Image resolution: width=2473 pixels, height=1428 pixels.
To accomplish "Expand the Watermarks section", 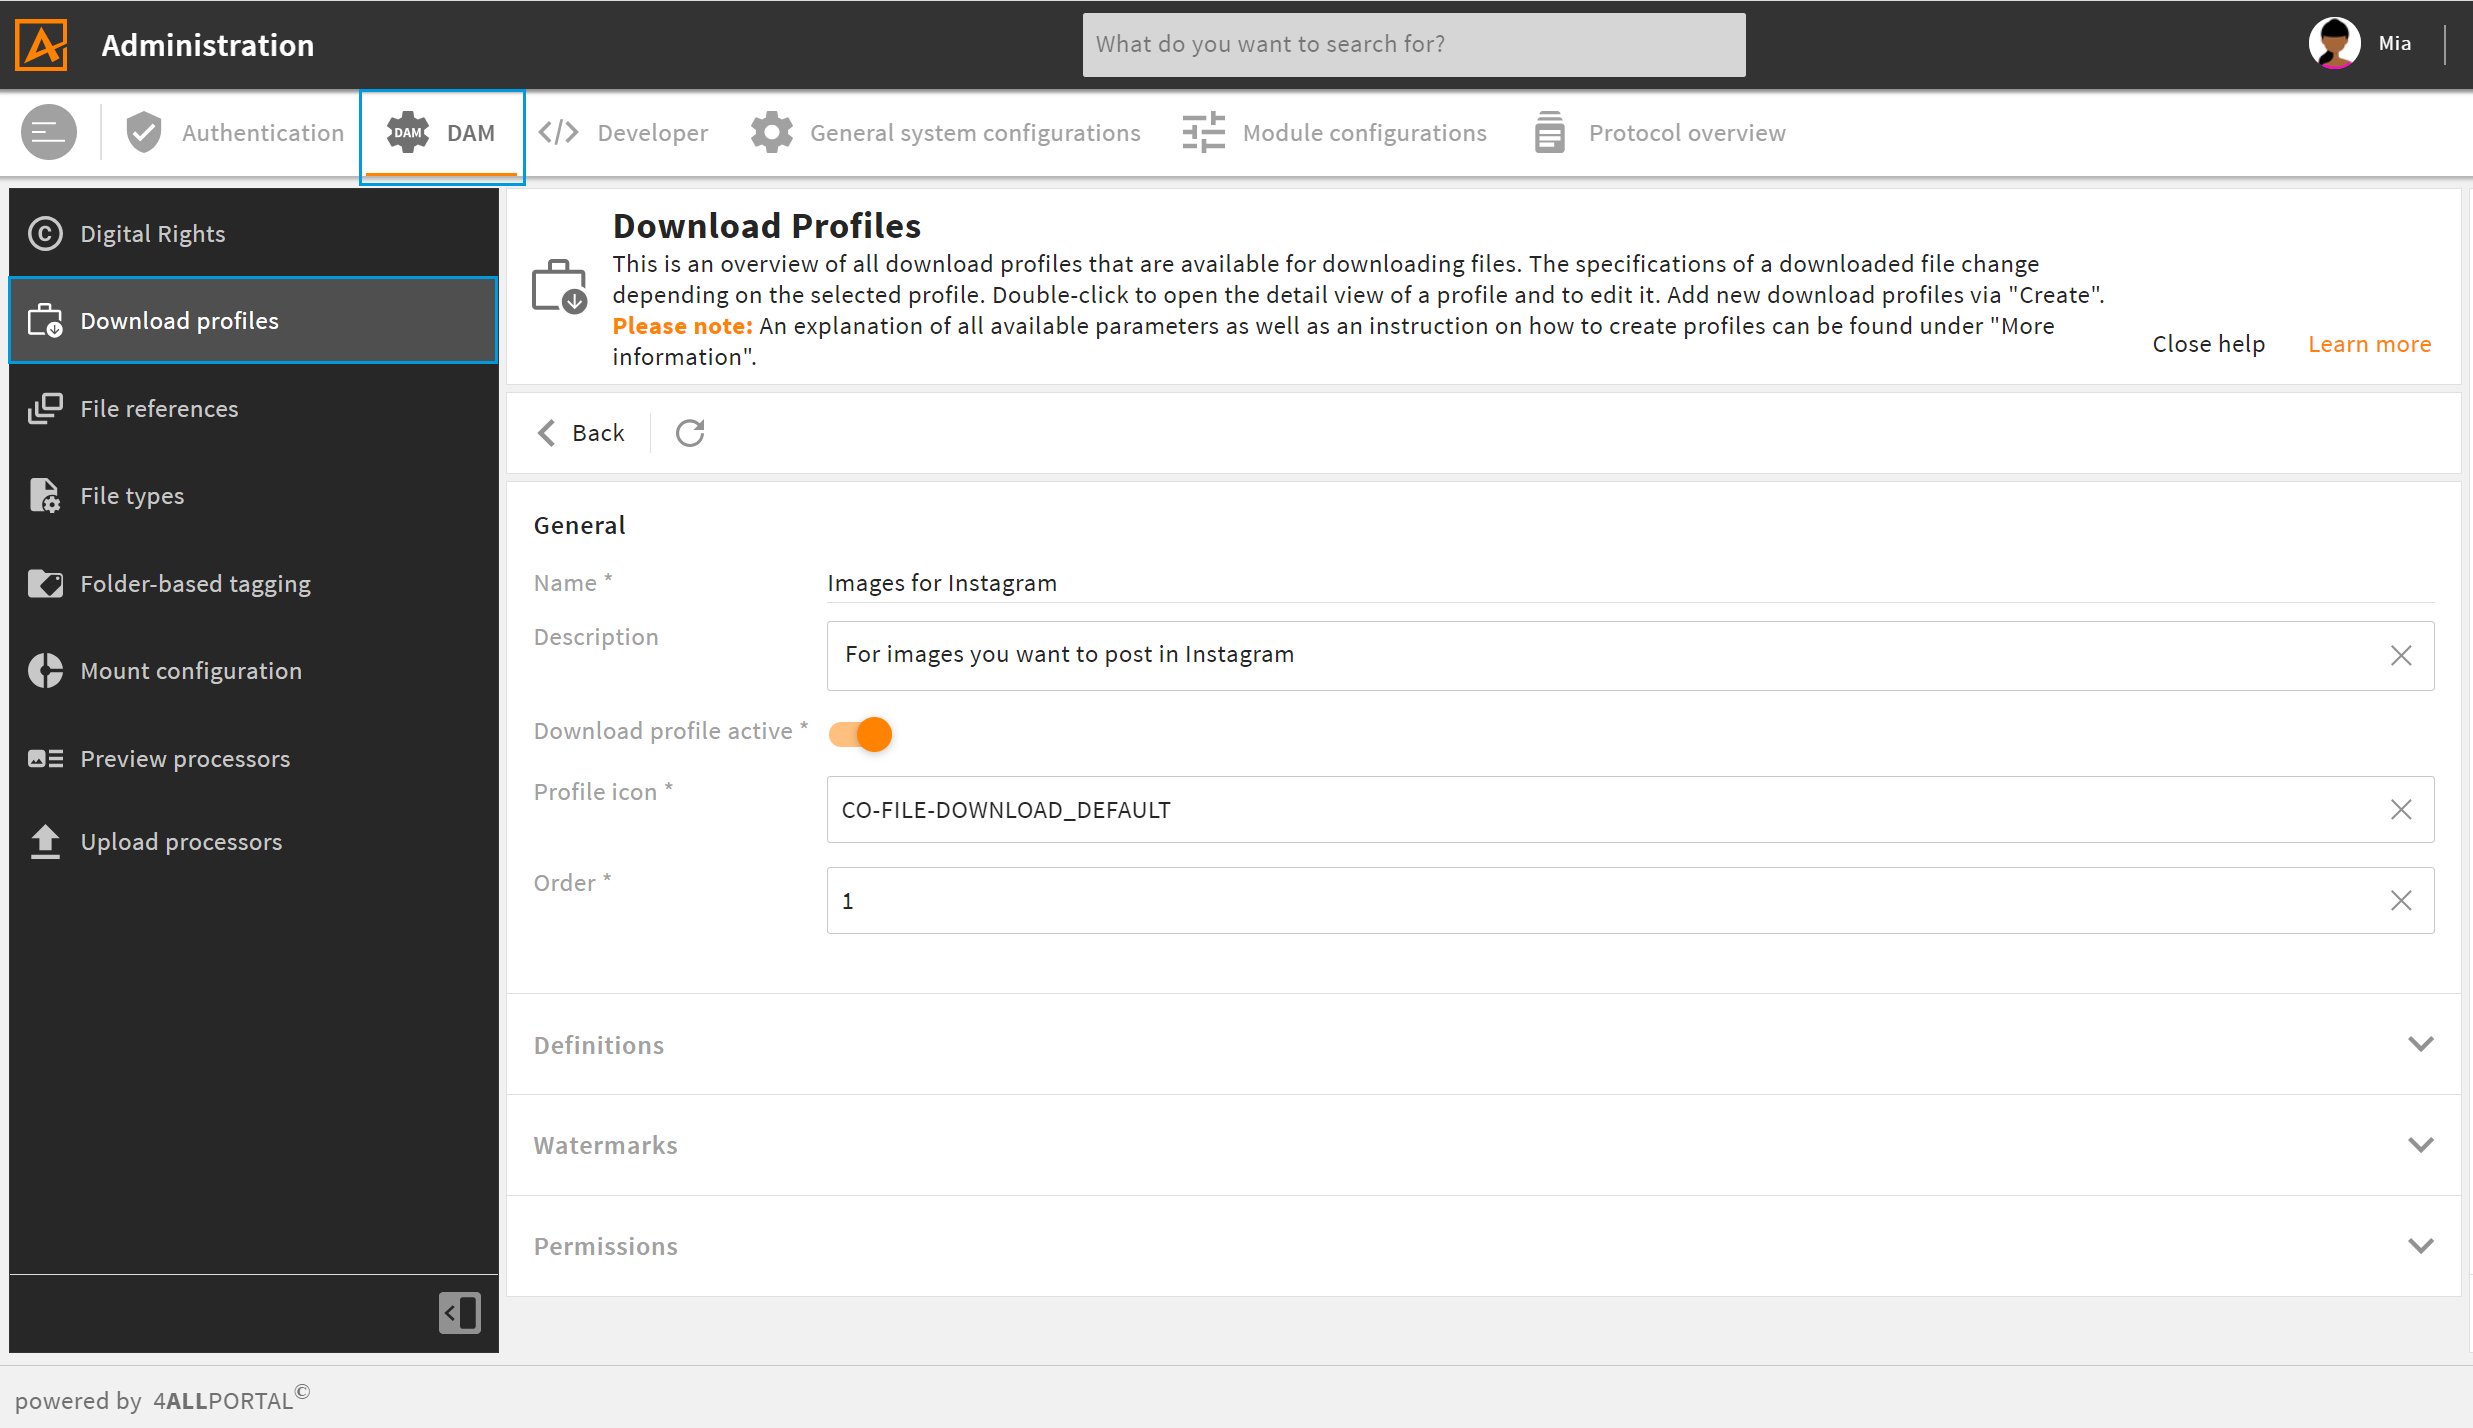I will [1483, 1145].
